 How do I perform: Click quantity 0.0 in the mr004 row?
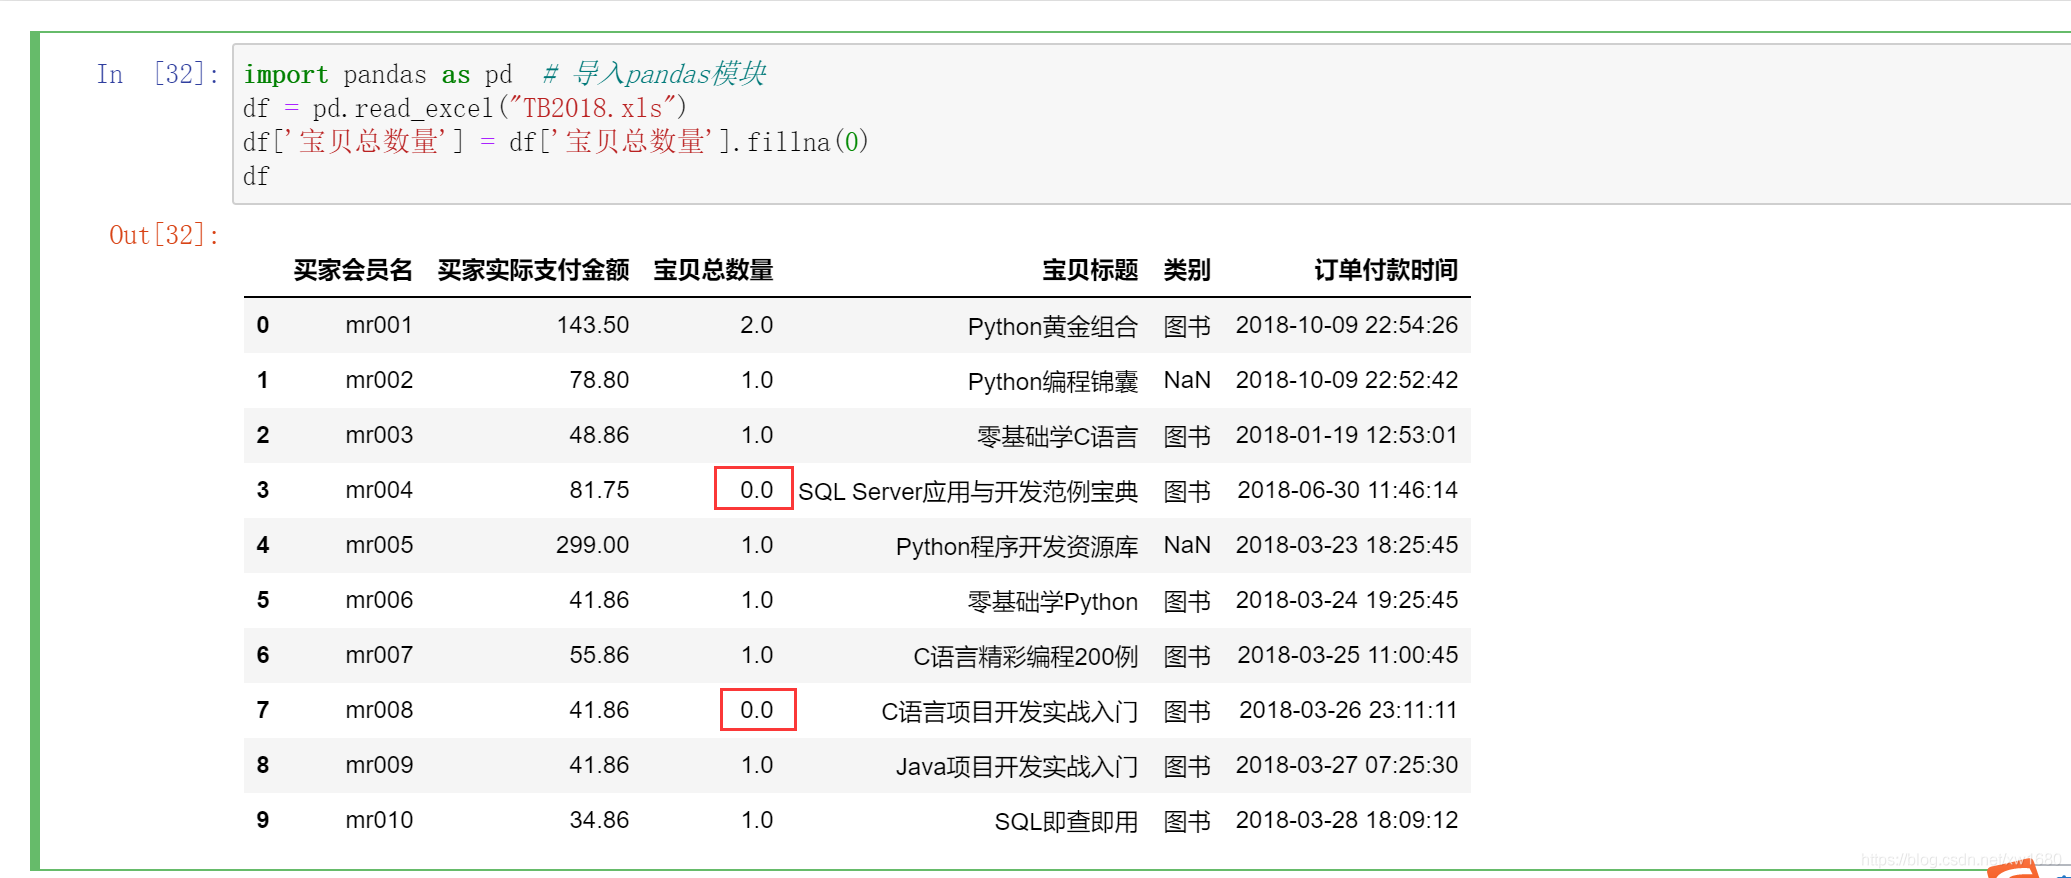point(757,490)
